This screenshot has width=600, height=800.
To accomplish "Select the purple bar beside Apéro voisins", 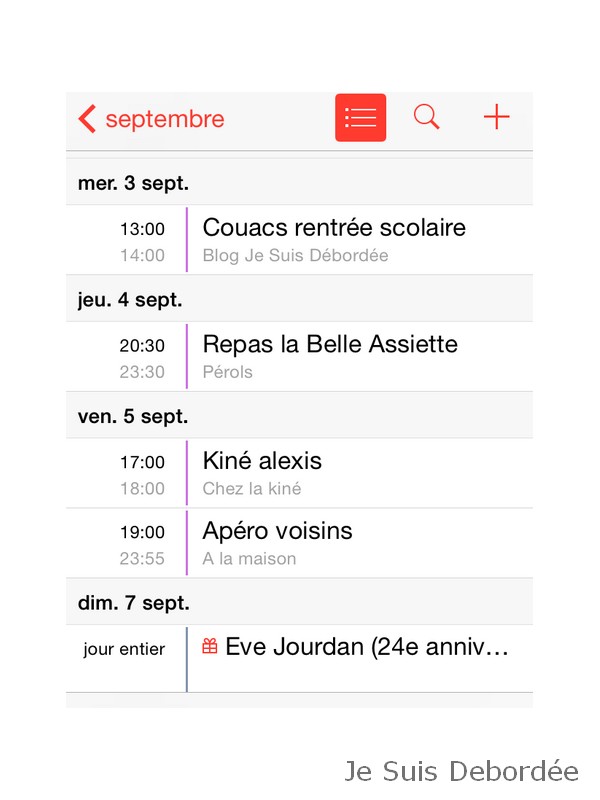I will click(x=187, y=542).
